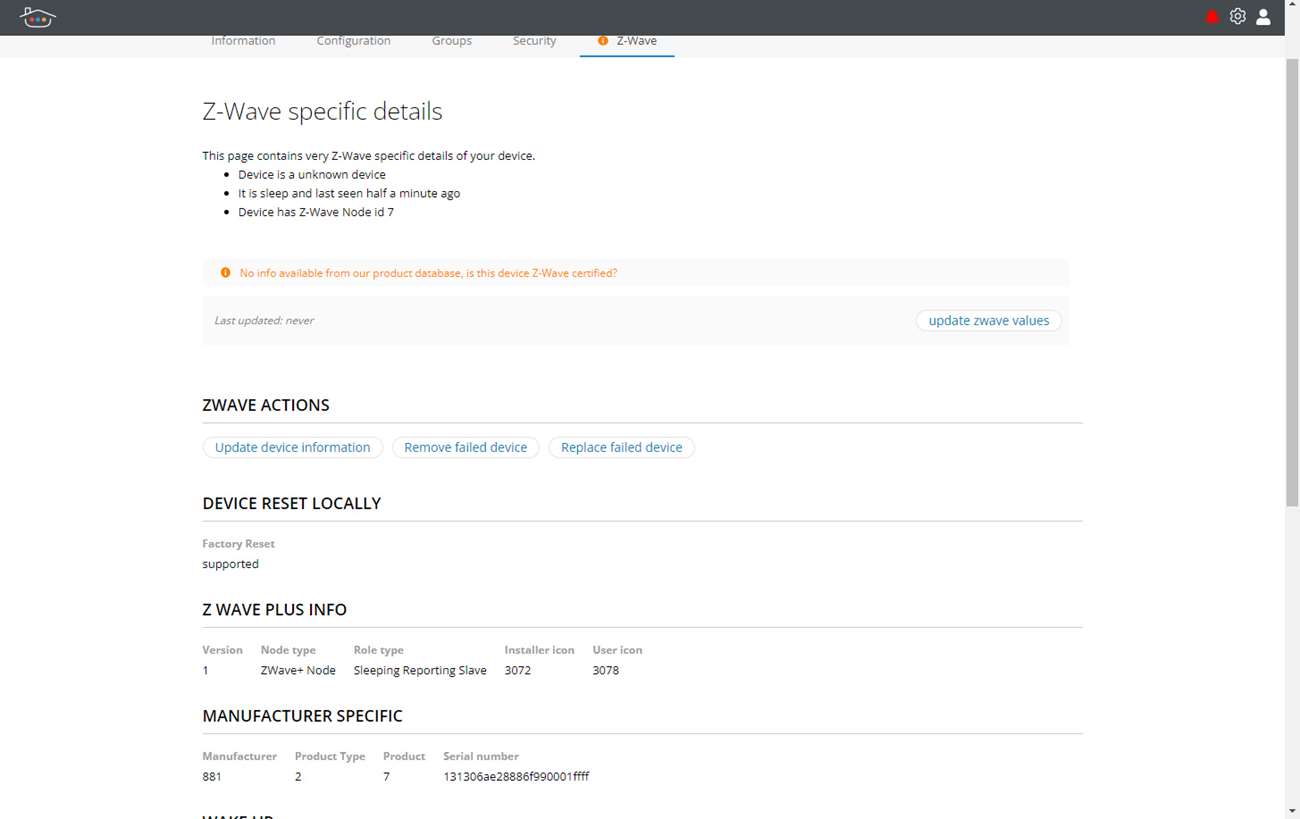Click the 'No info available' notice text
Screen dimensions: 1300x819
428,273
